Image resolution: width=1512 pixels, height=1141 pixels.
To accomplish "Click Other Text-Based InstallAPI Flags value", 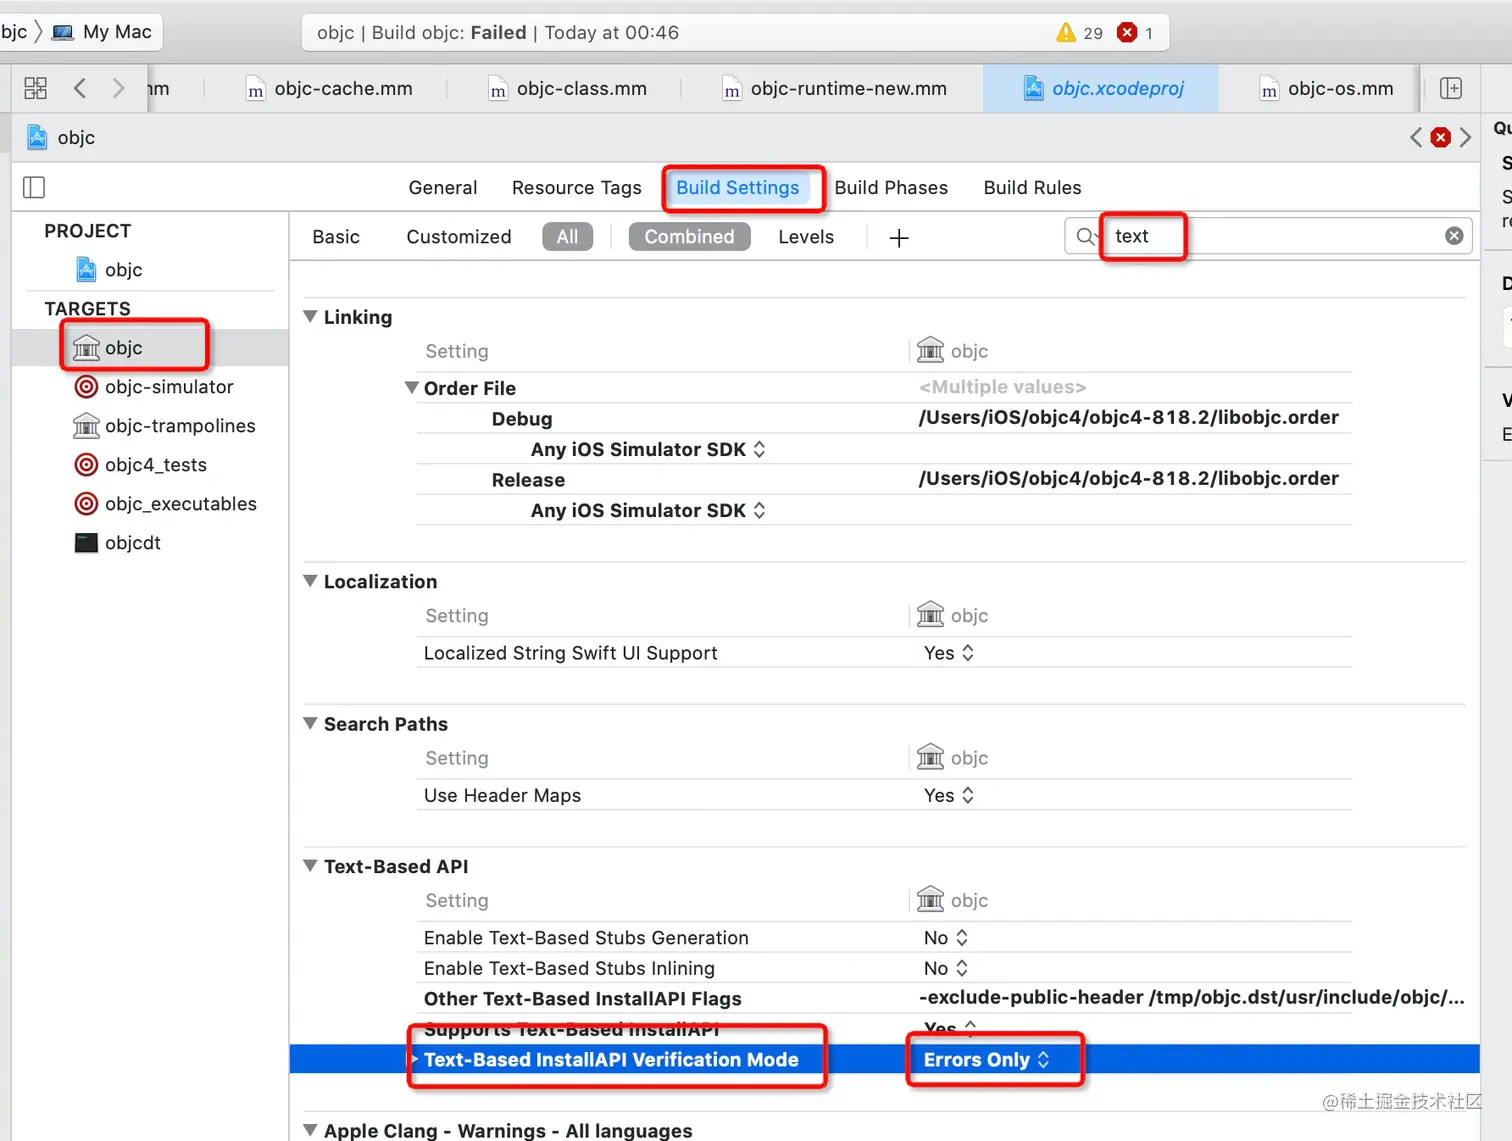I will click(x=1191, y=998).
